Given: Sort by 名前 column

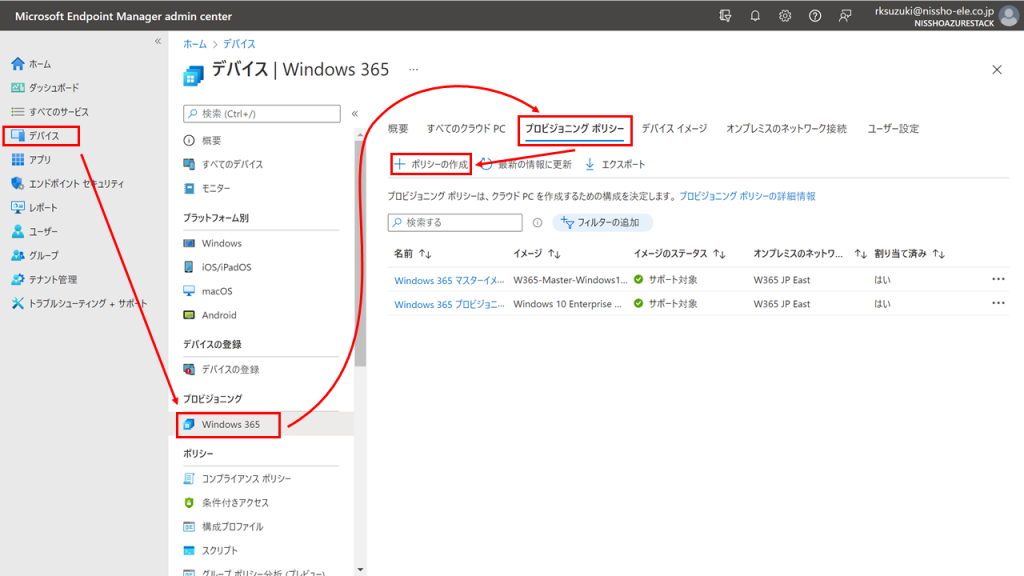Looking at the screenshot, I should coord(412,253).
